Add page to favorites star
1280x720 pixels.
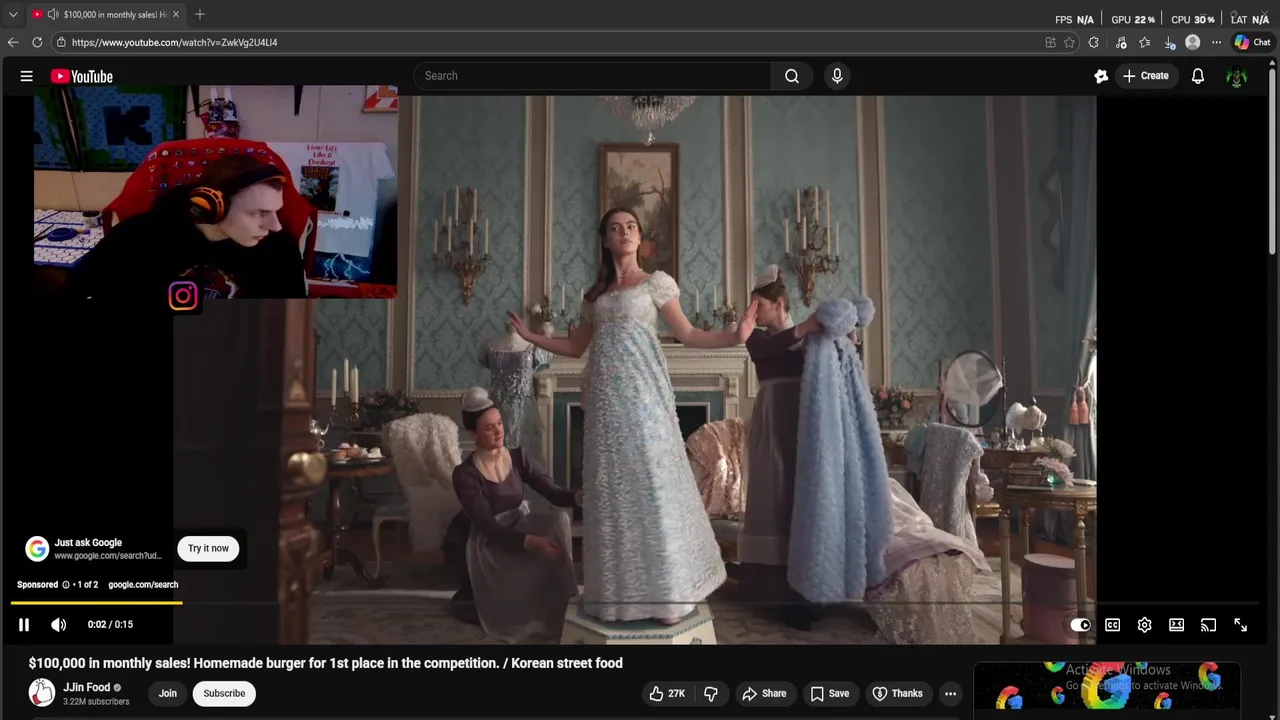coord(1069,42)
